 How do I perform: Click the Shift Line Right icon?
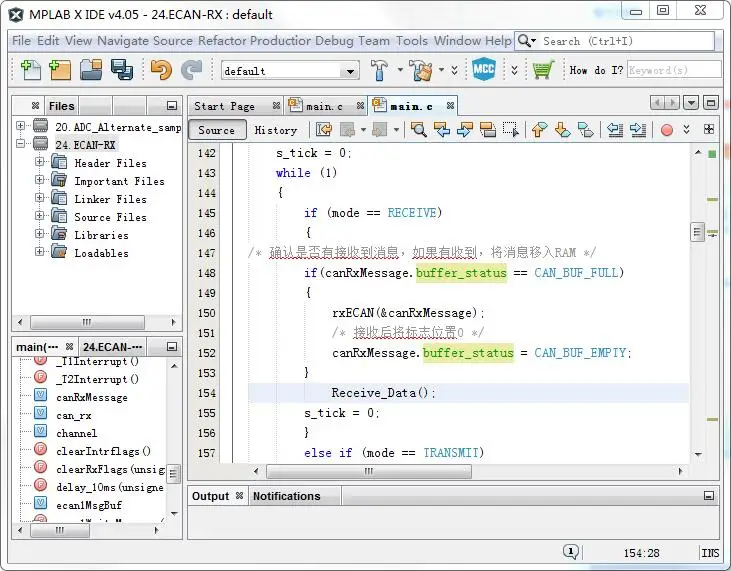[x=638, y=130]
